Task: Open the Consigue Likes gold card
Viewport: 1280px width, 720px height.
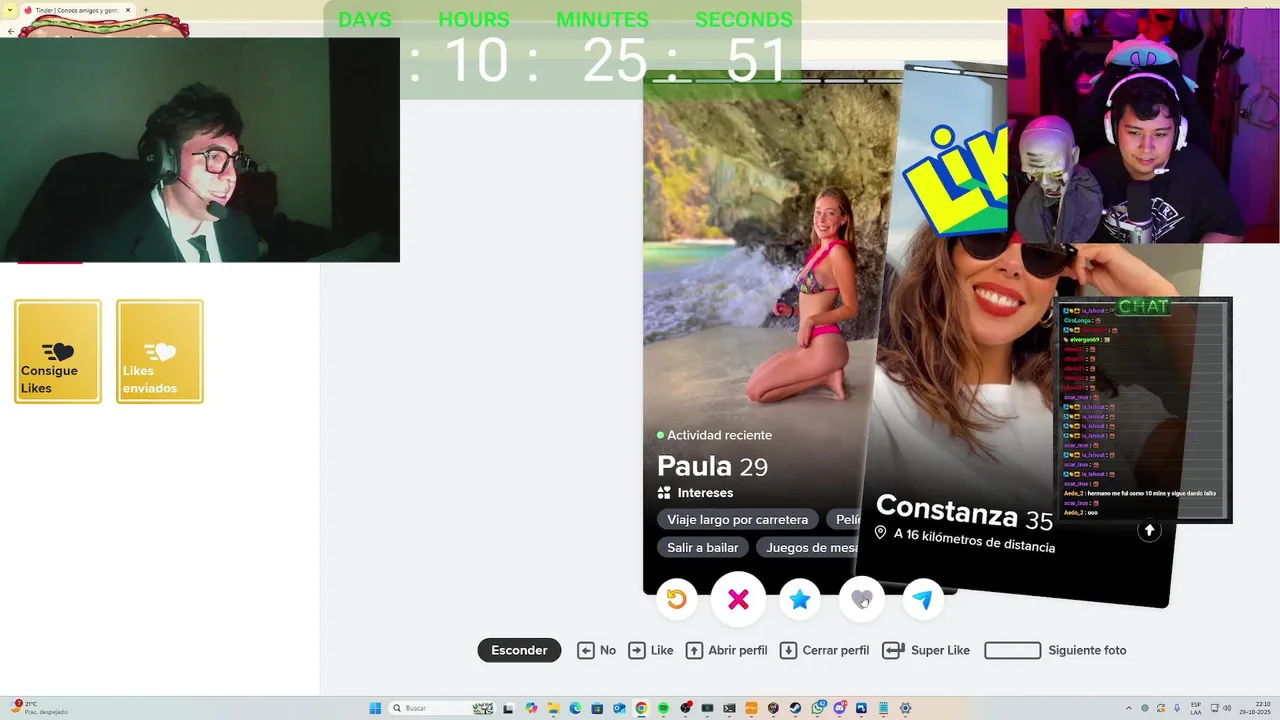Action: [x=58, y=352]
